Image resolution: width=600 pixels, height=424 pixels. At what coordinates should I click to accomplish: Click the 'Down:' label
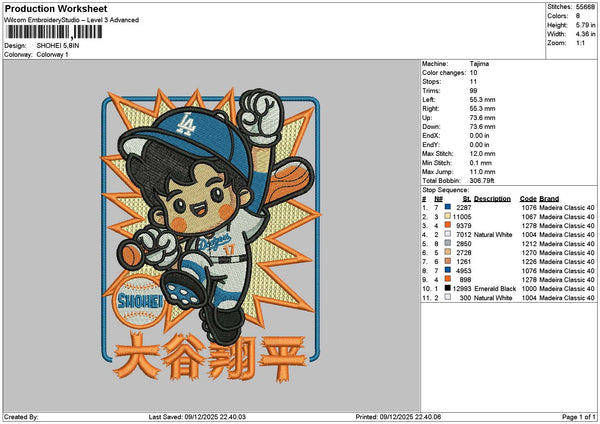431,127
